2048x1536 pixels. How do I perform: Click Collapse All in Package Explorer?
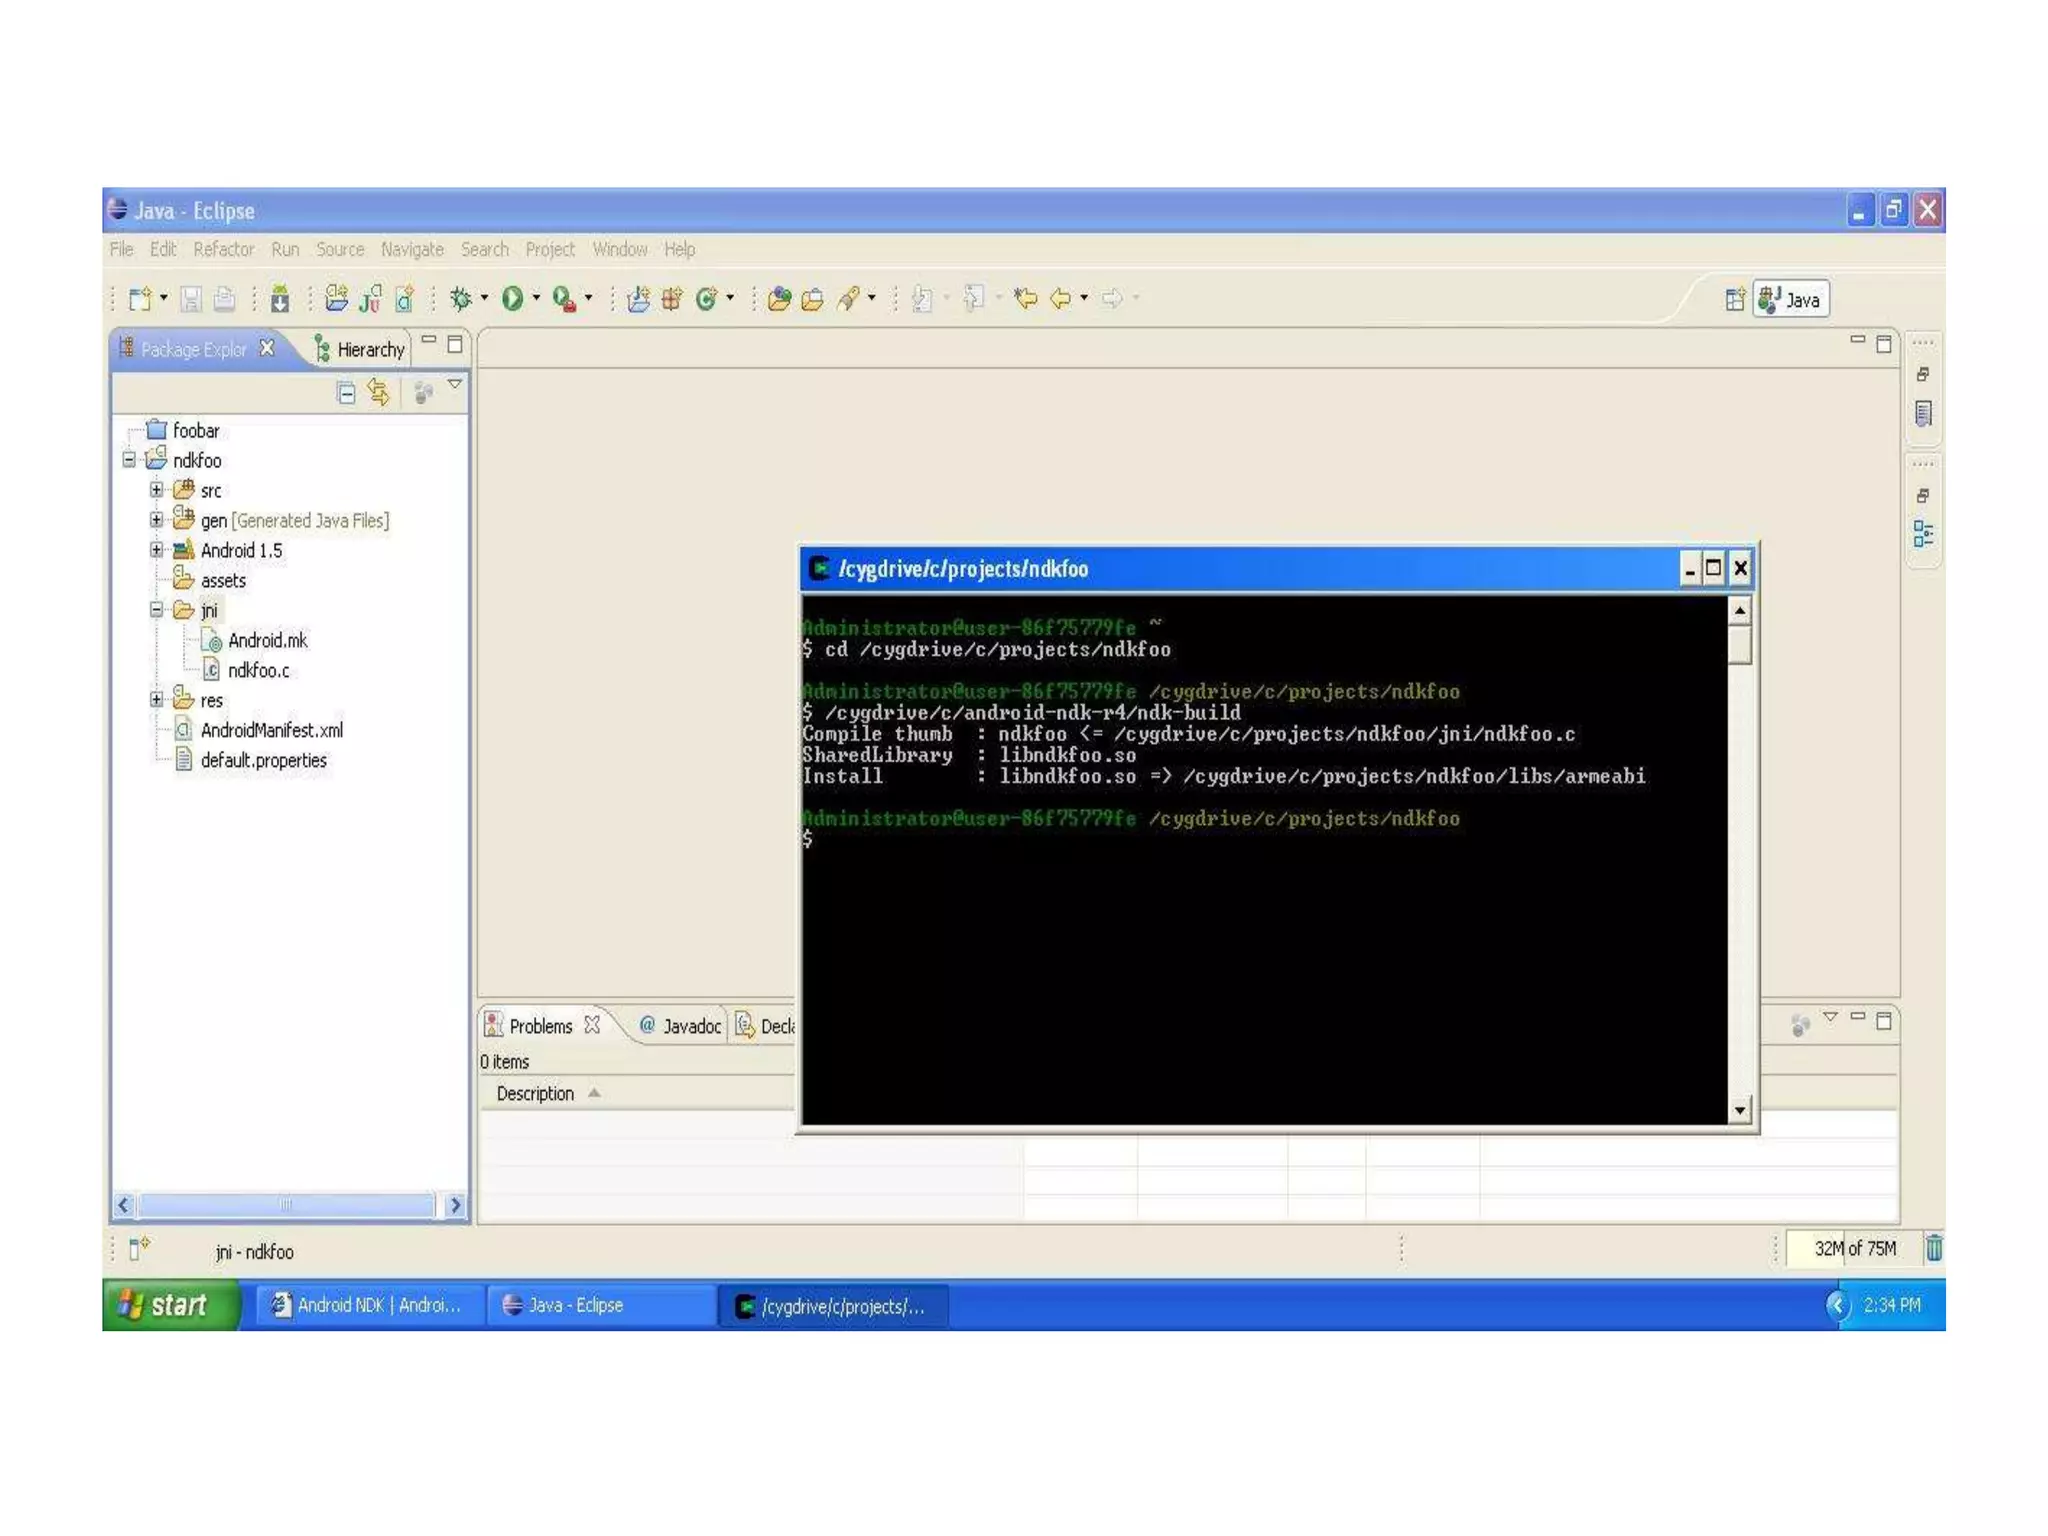point(346,393)
